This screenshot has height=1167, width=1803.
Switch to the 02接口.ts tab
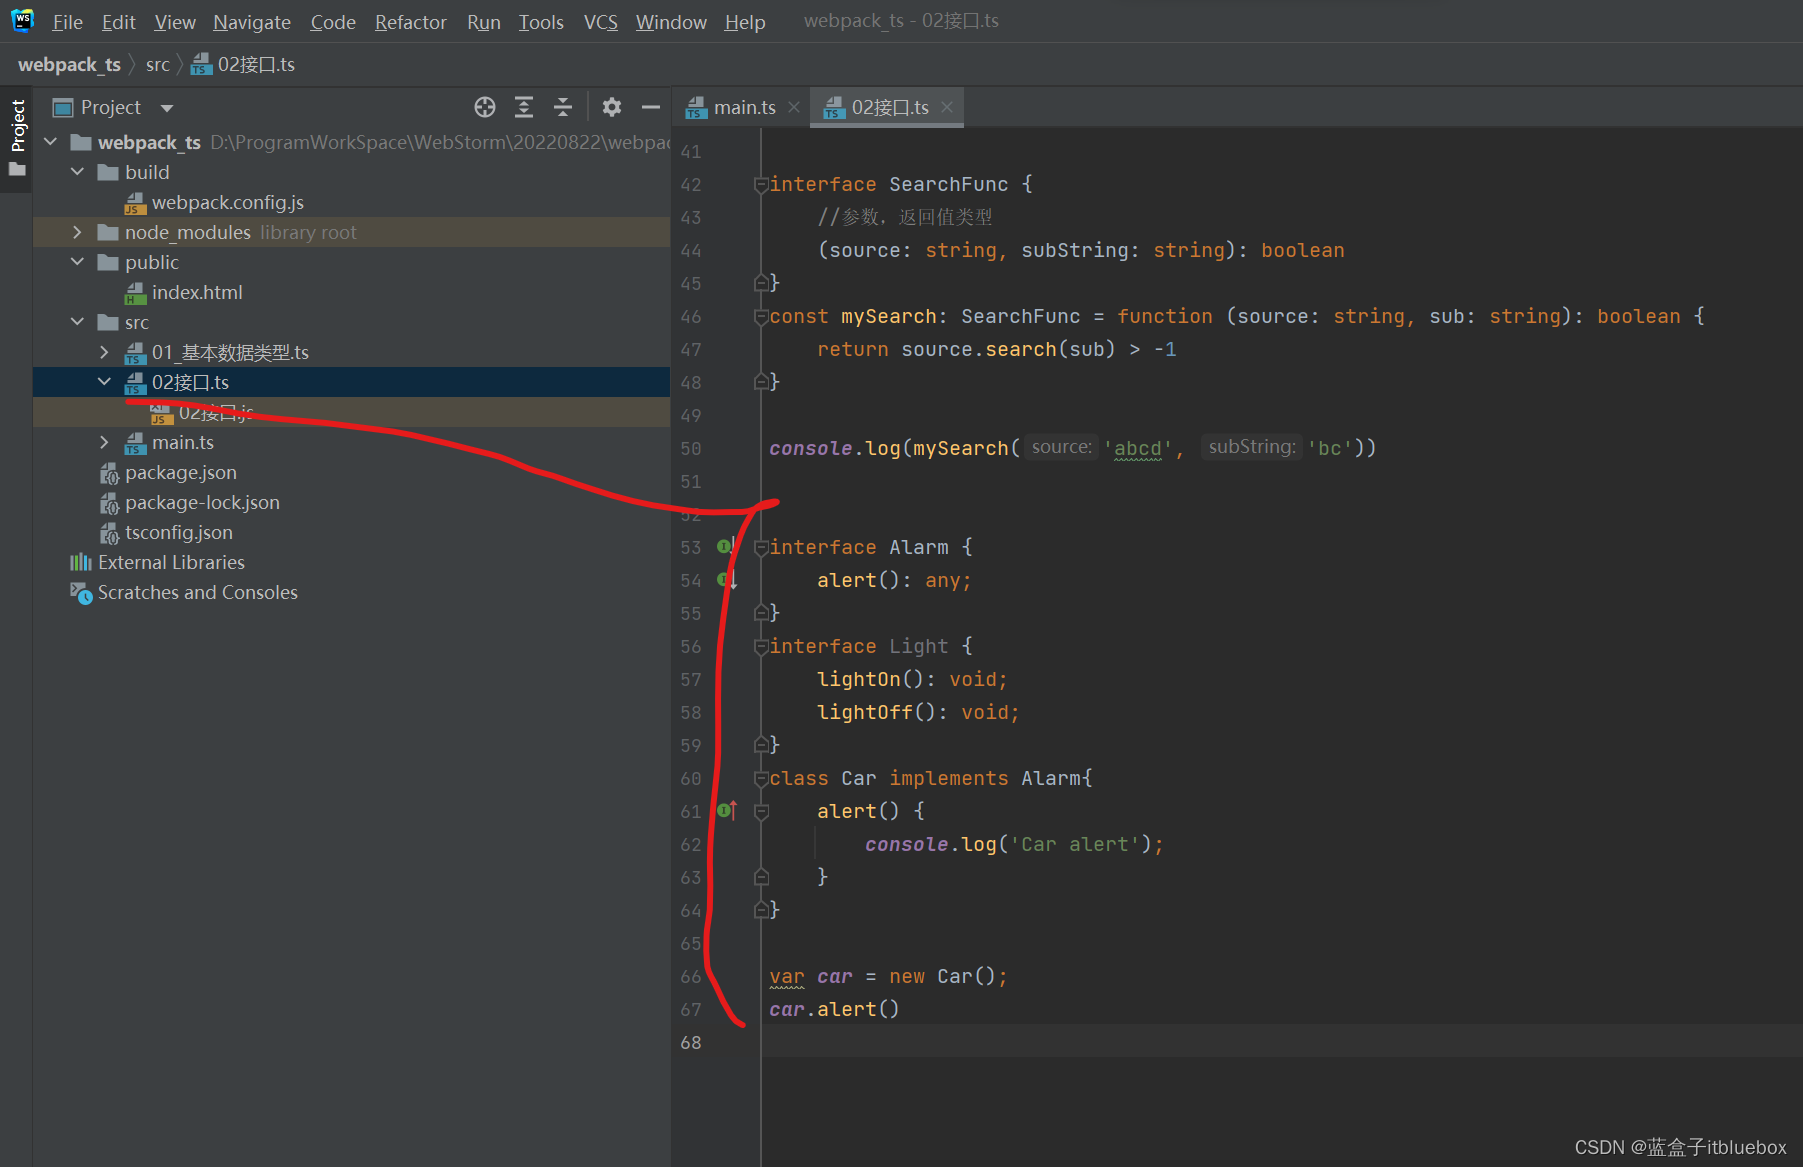(889, 107)
